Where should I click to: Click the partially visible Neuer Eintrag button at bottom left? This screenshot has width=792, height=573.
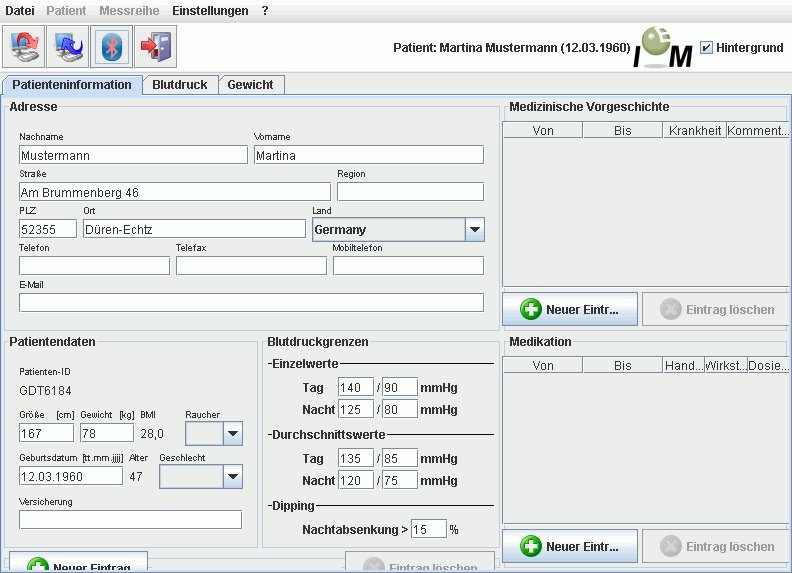pos(78,562)
